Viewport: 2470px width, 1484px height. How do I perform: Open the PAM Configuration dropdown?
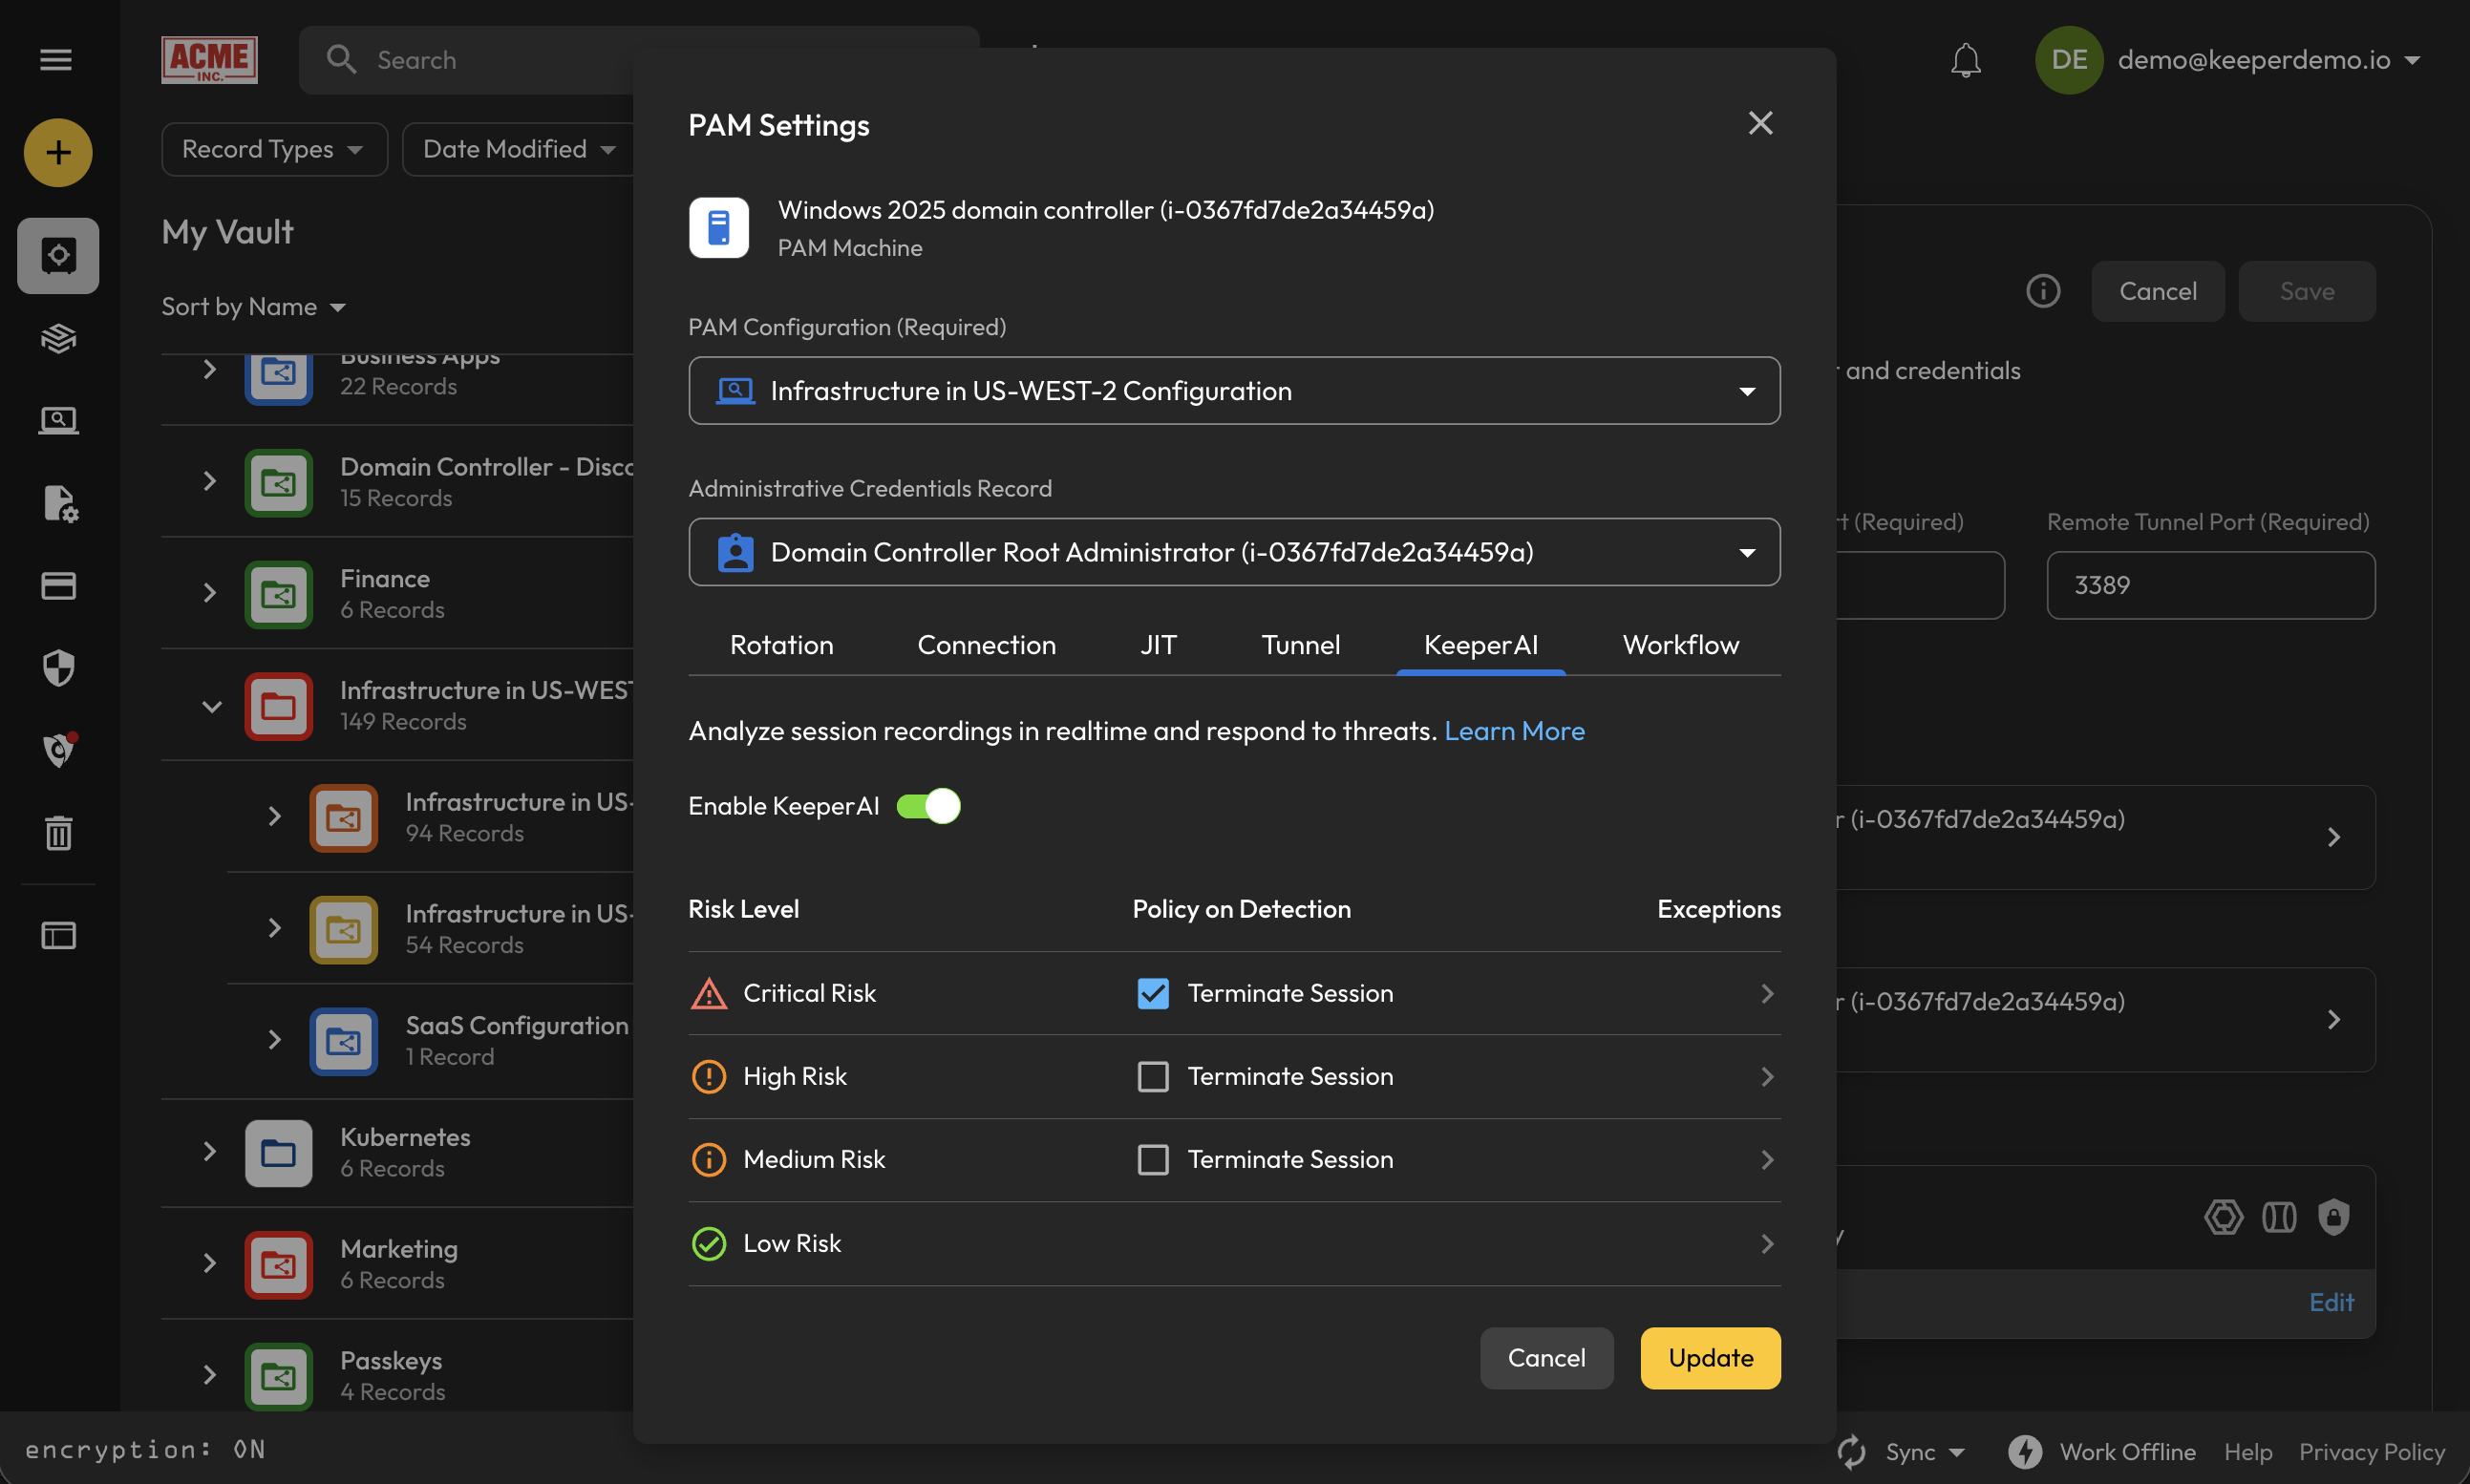[1234, 391]
